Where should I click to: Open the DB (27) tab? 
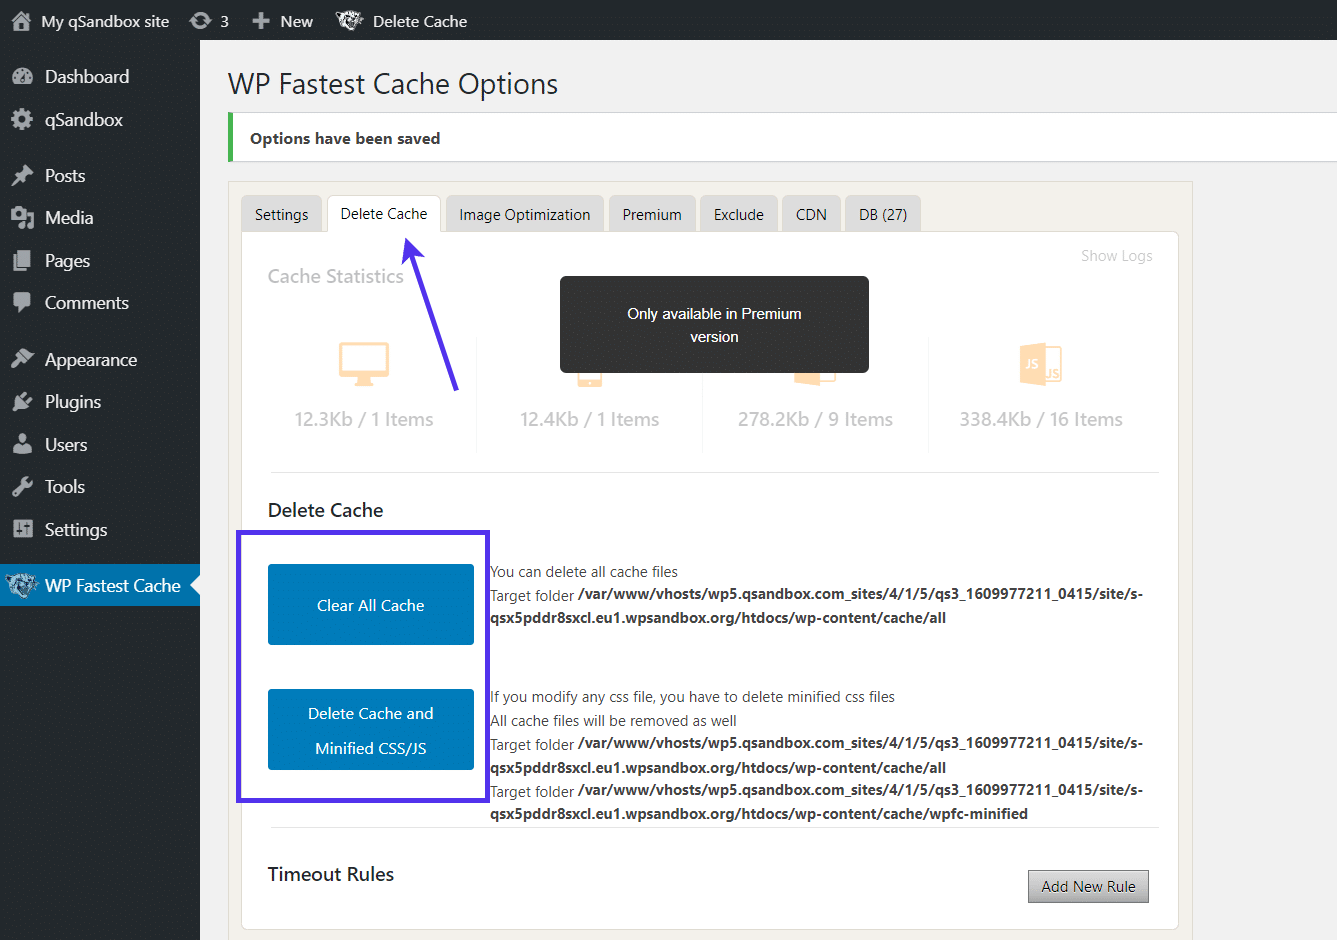pyautogui.click(x=882, y=213)
